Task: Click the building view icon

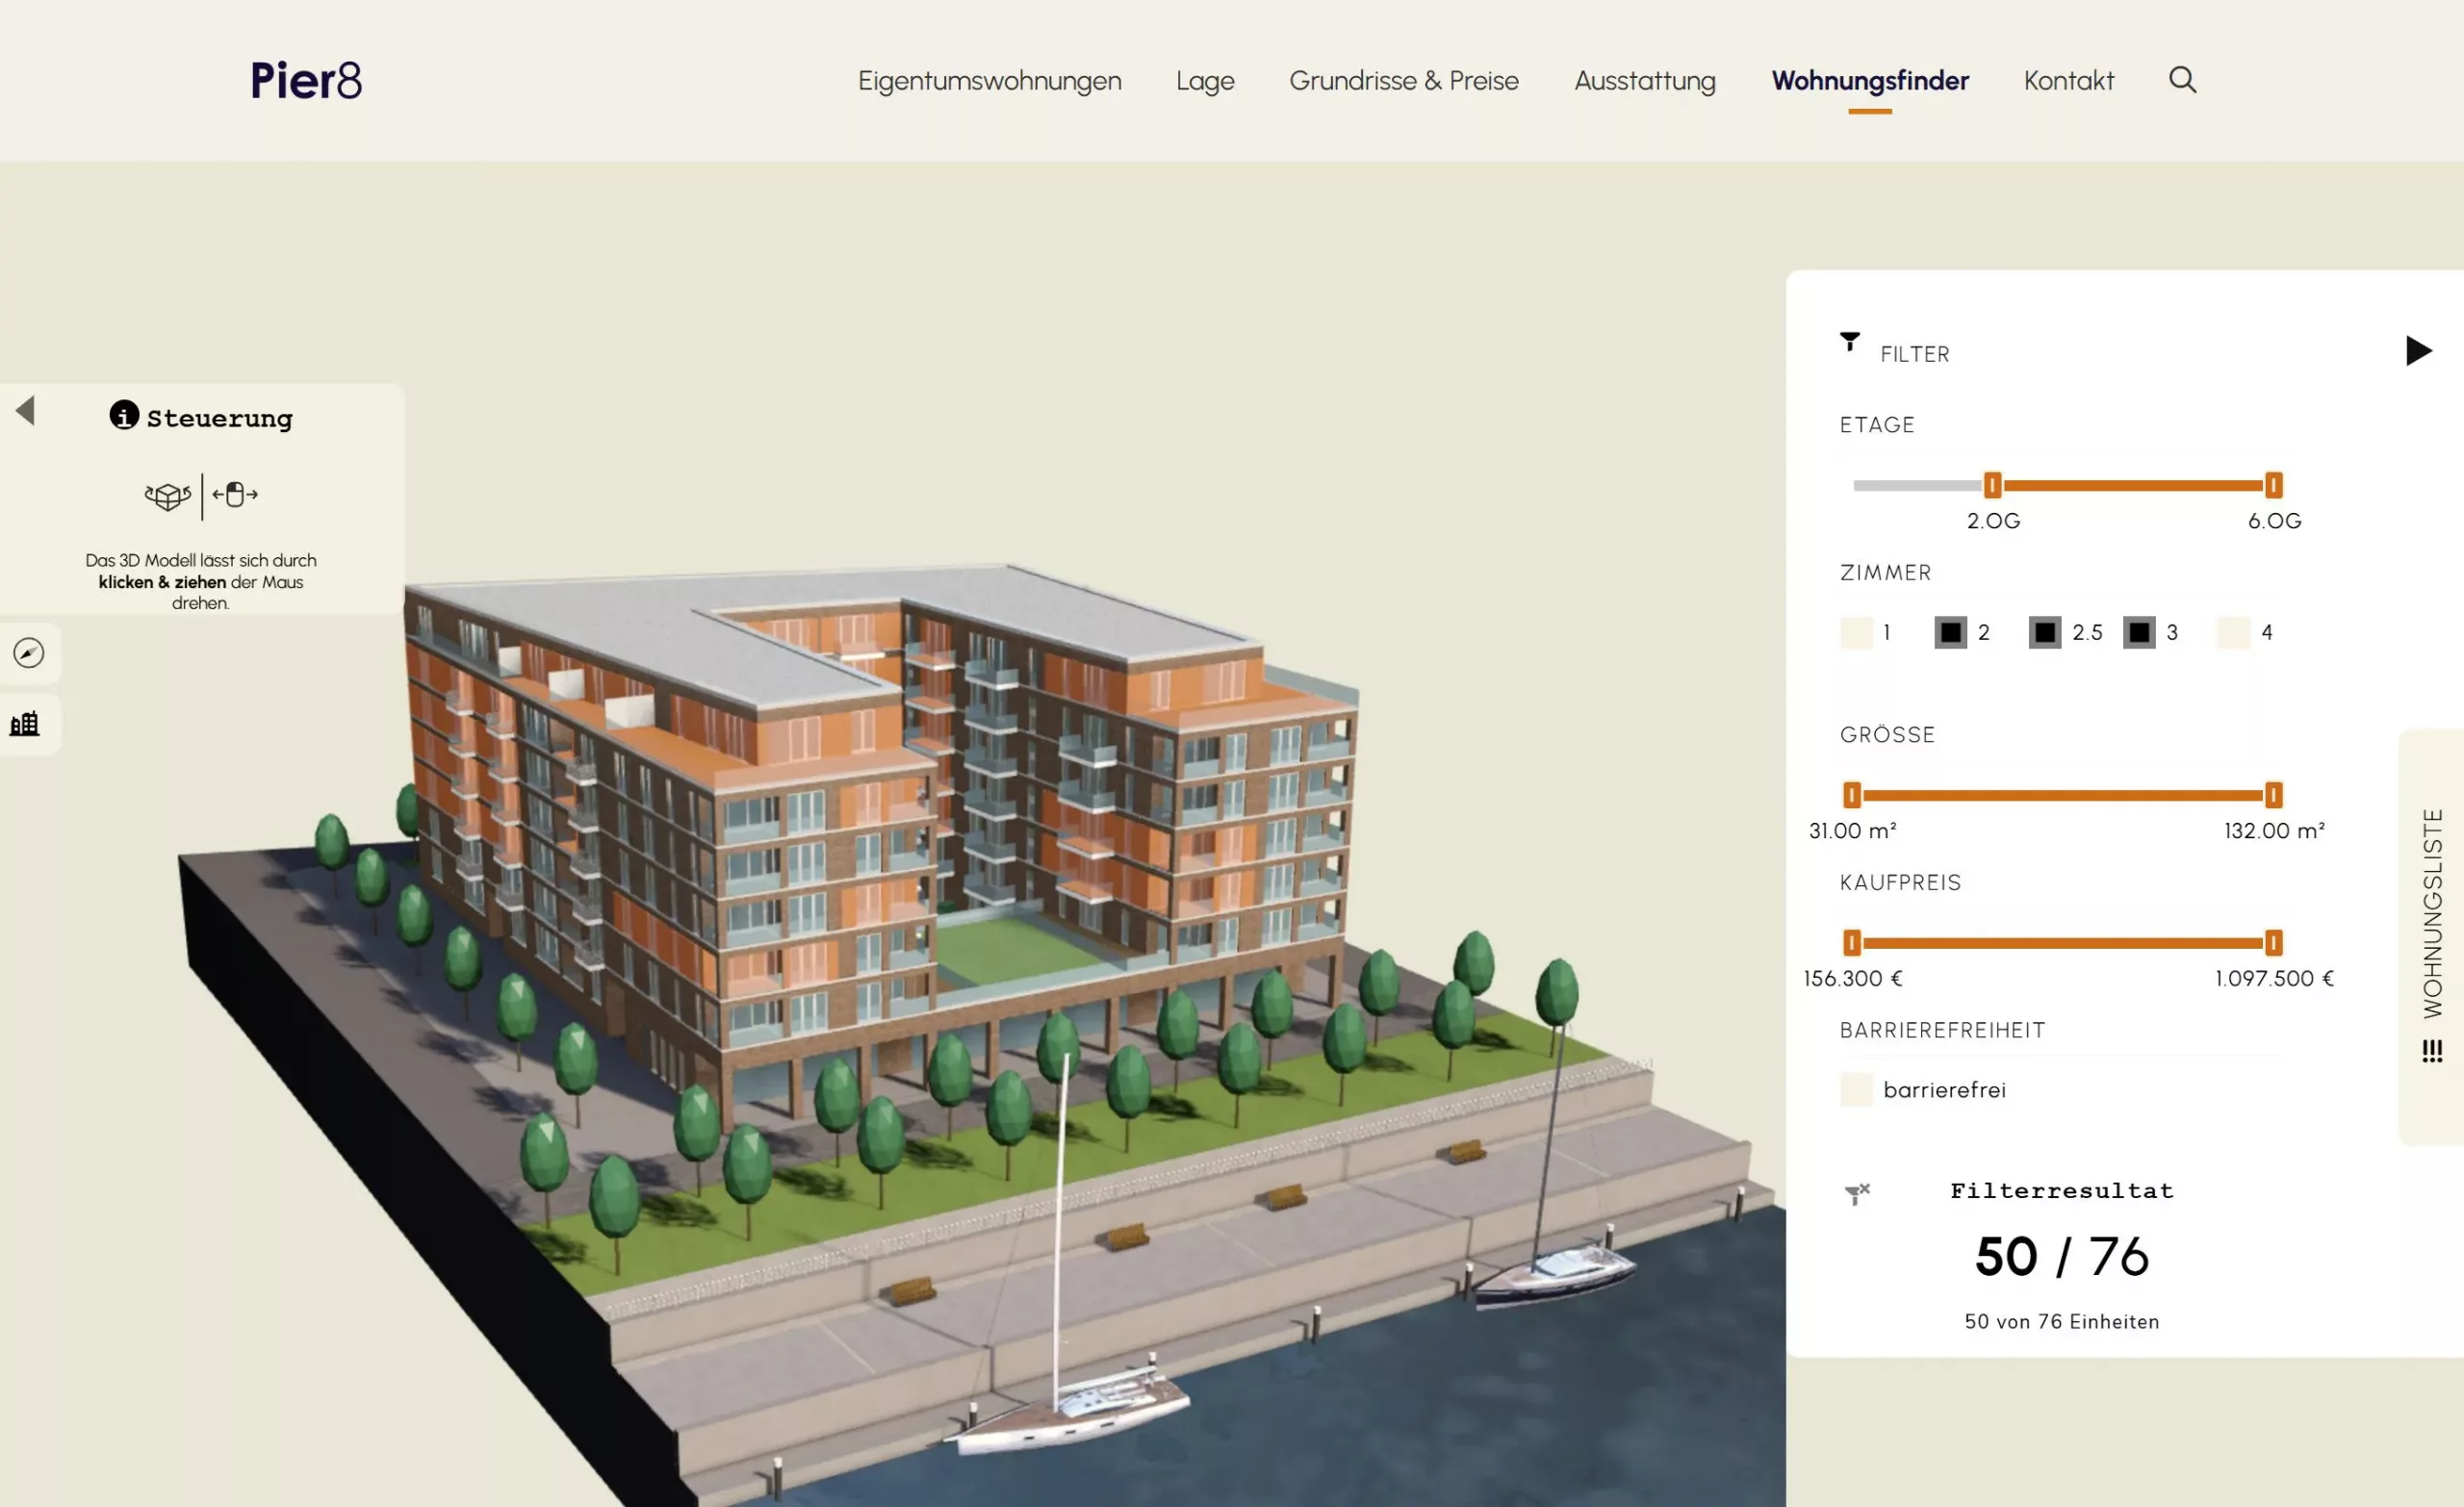Action: pyautogui.click(x=25, y=723)
